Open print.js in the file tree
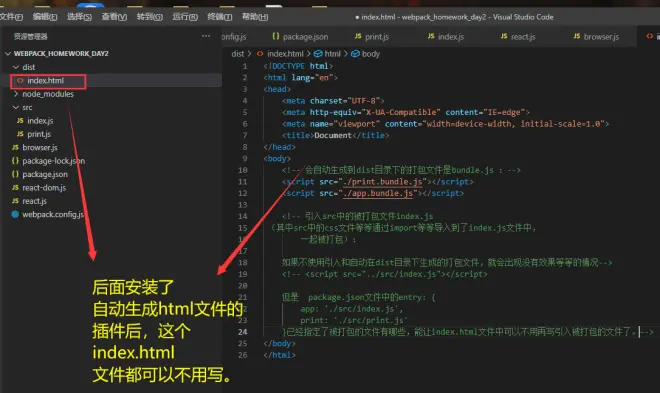Image resolution: width=660 pixels, height=393 pixels. pyautogui.click(x=39, y=134)
